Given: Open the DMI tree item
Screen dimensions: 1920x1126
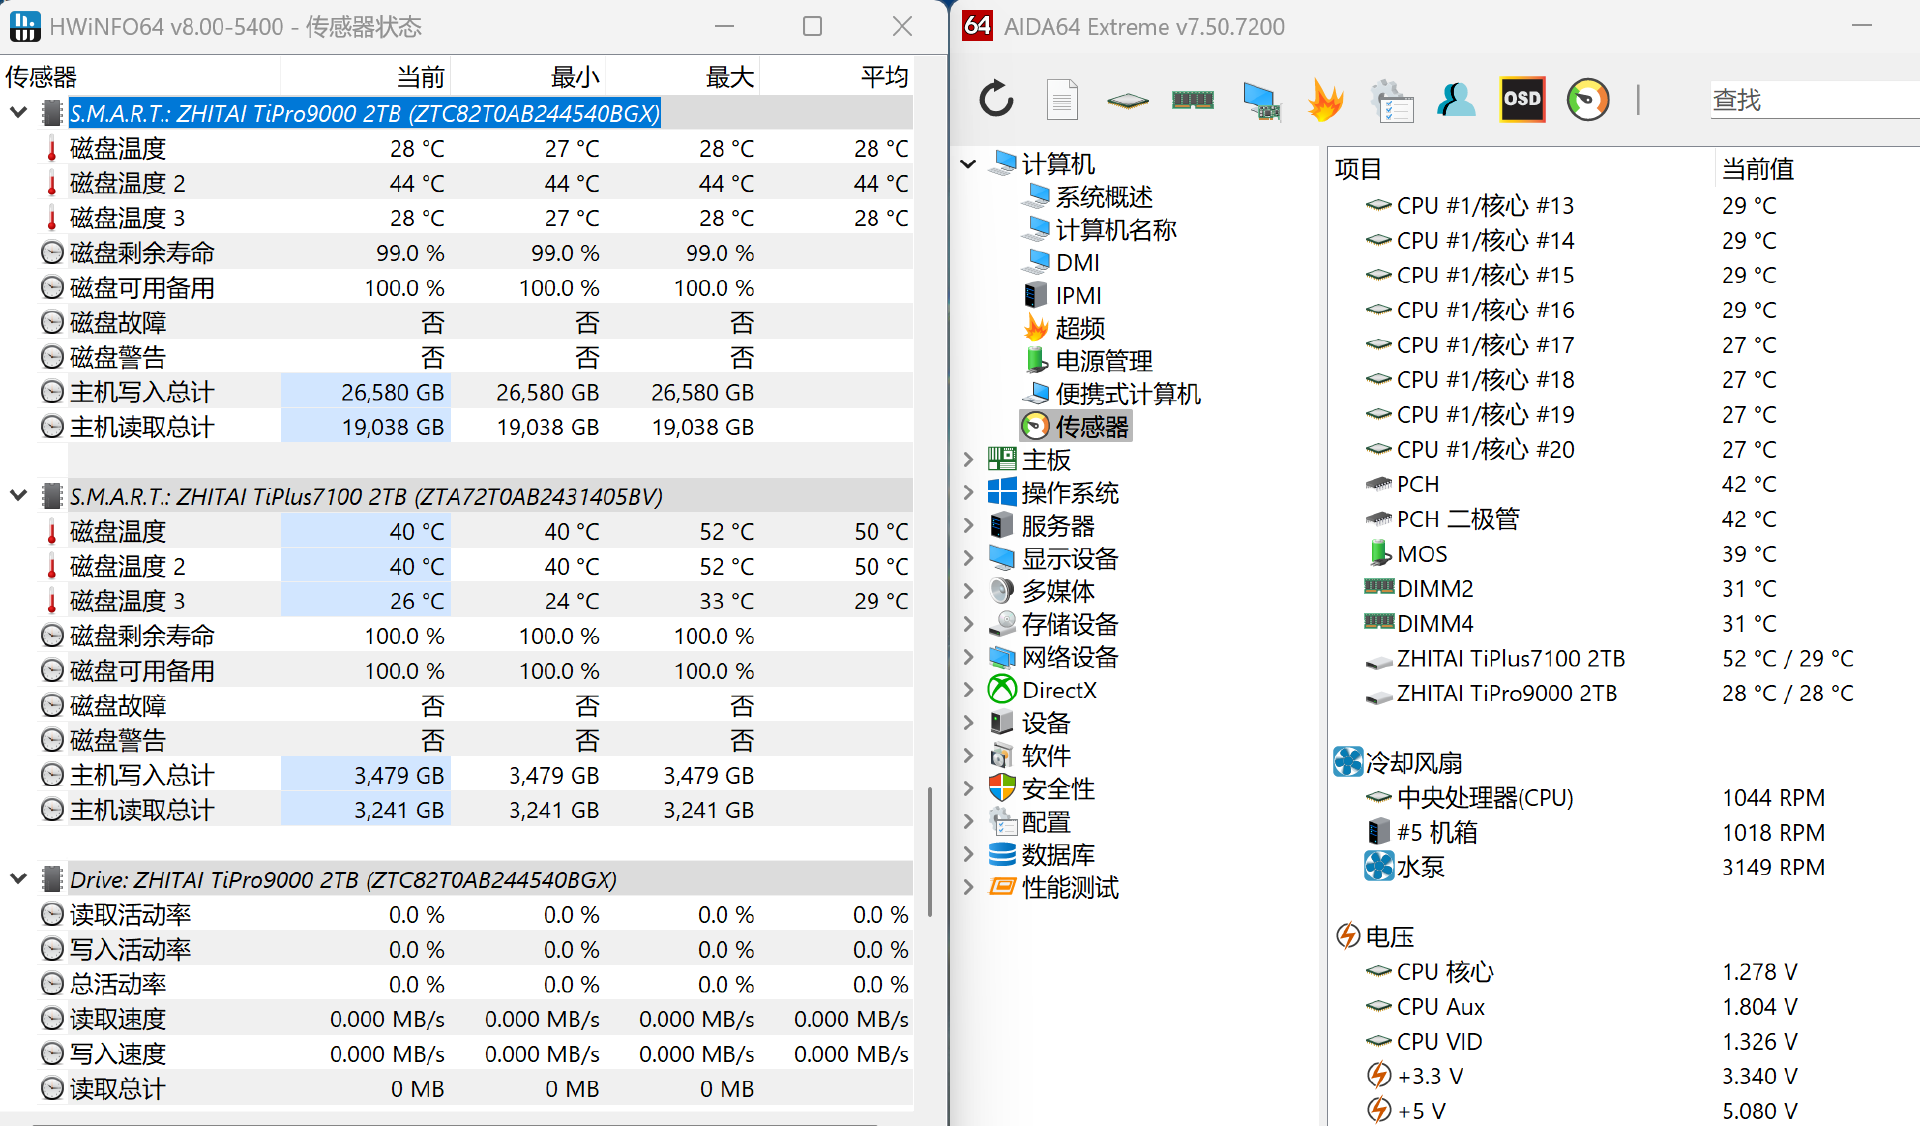Looking at the screenshot, I should 1078,262.
